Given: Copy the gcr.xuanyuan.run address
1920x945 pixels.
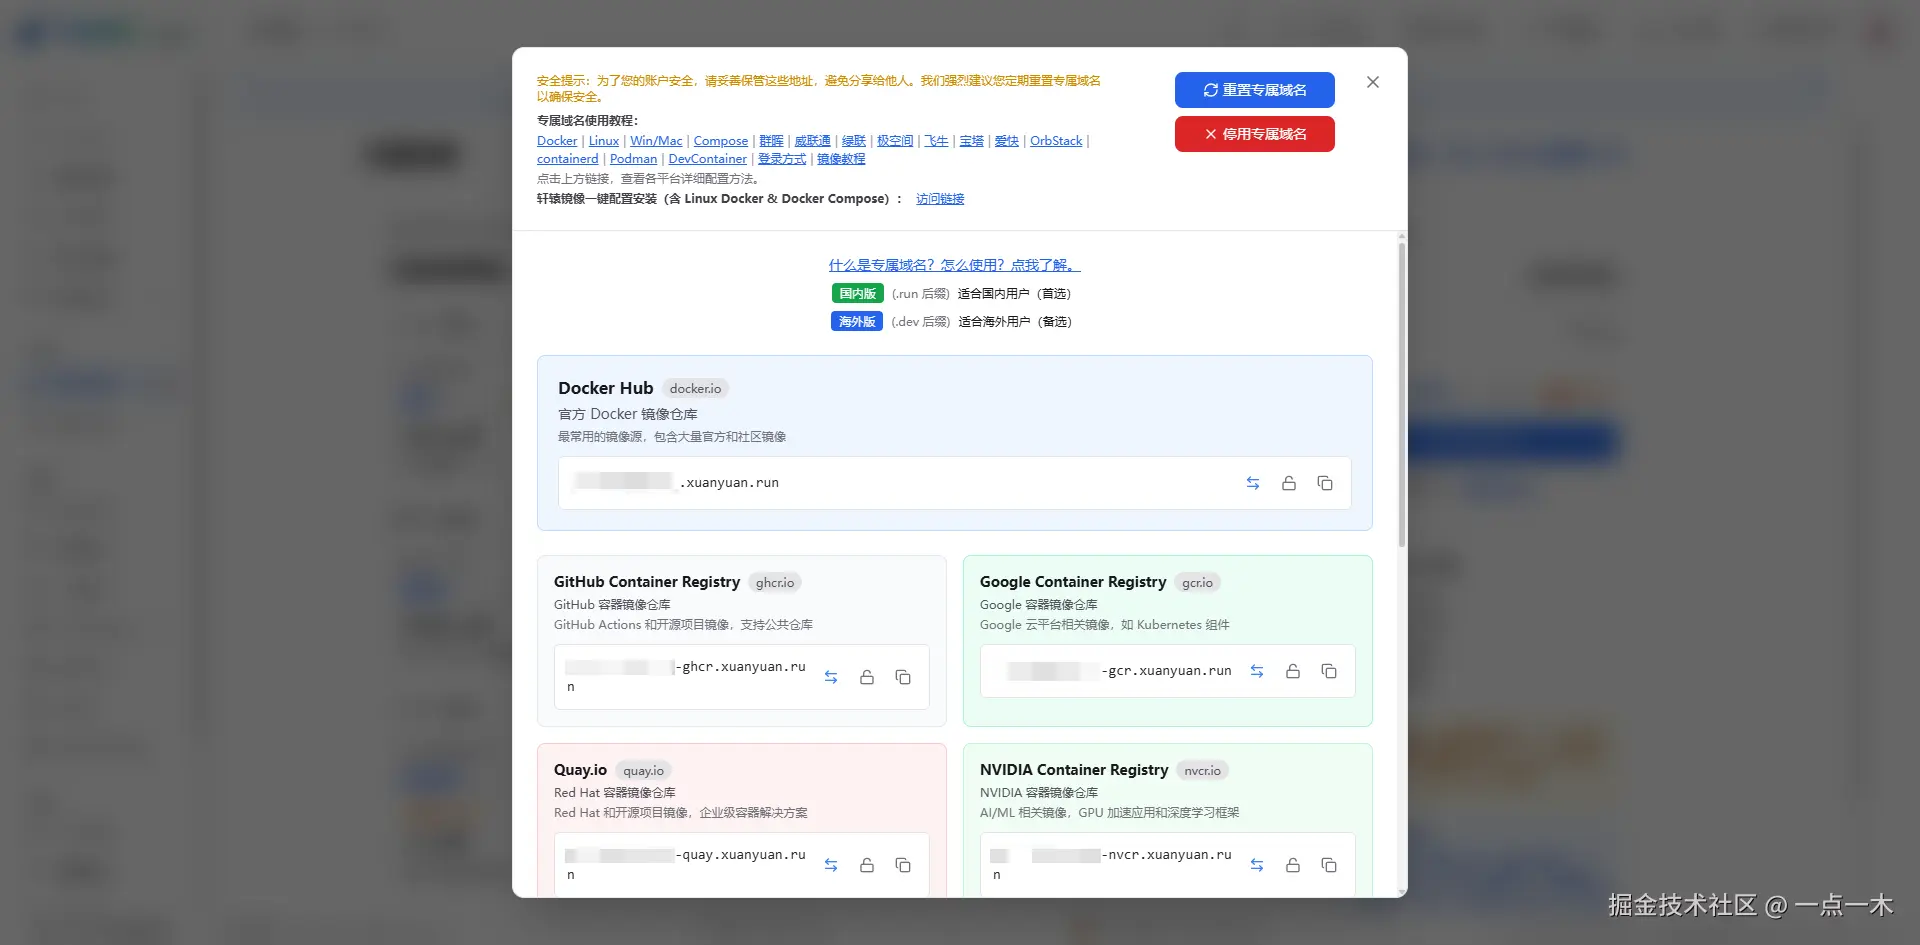Looking at the screenshot, I should [x=1329, y=671].
